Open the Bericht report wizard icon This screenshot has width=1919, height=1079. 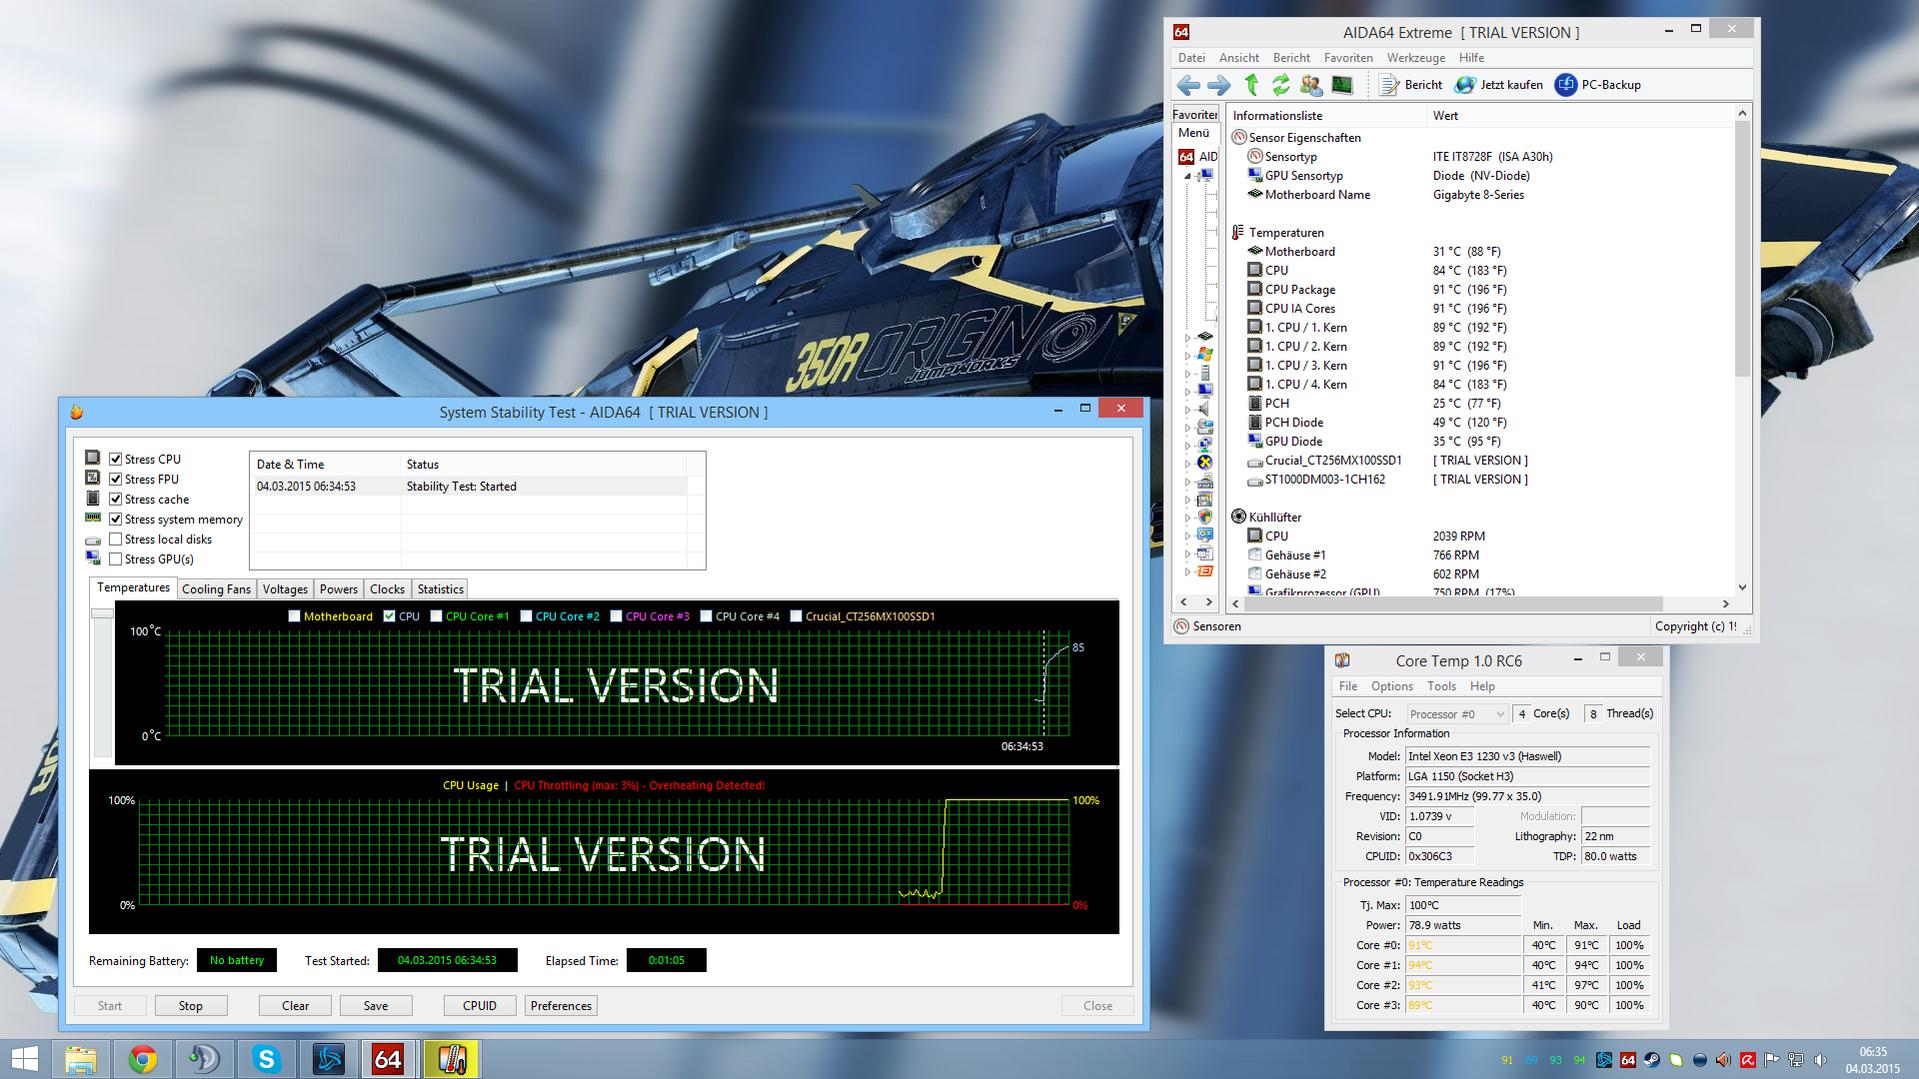1389,85
